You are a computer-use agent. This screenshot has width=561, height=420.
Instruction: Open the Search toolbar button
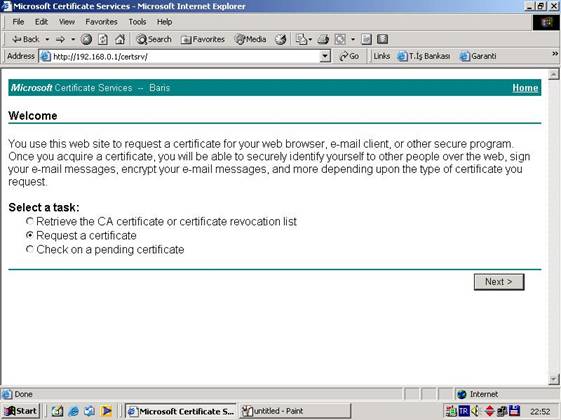pos(154,39)
